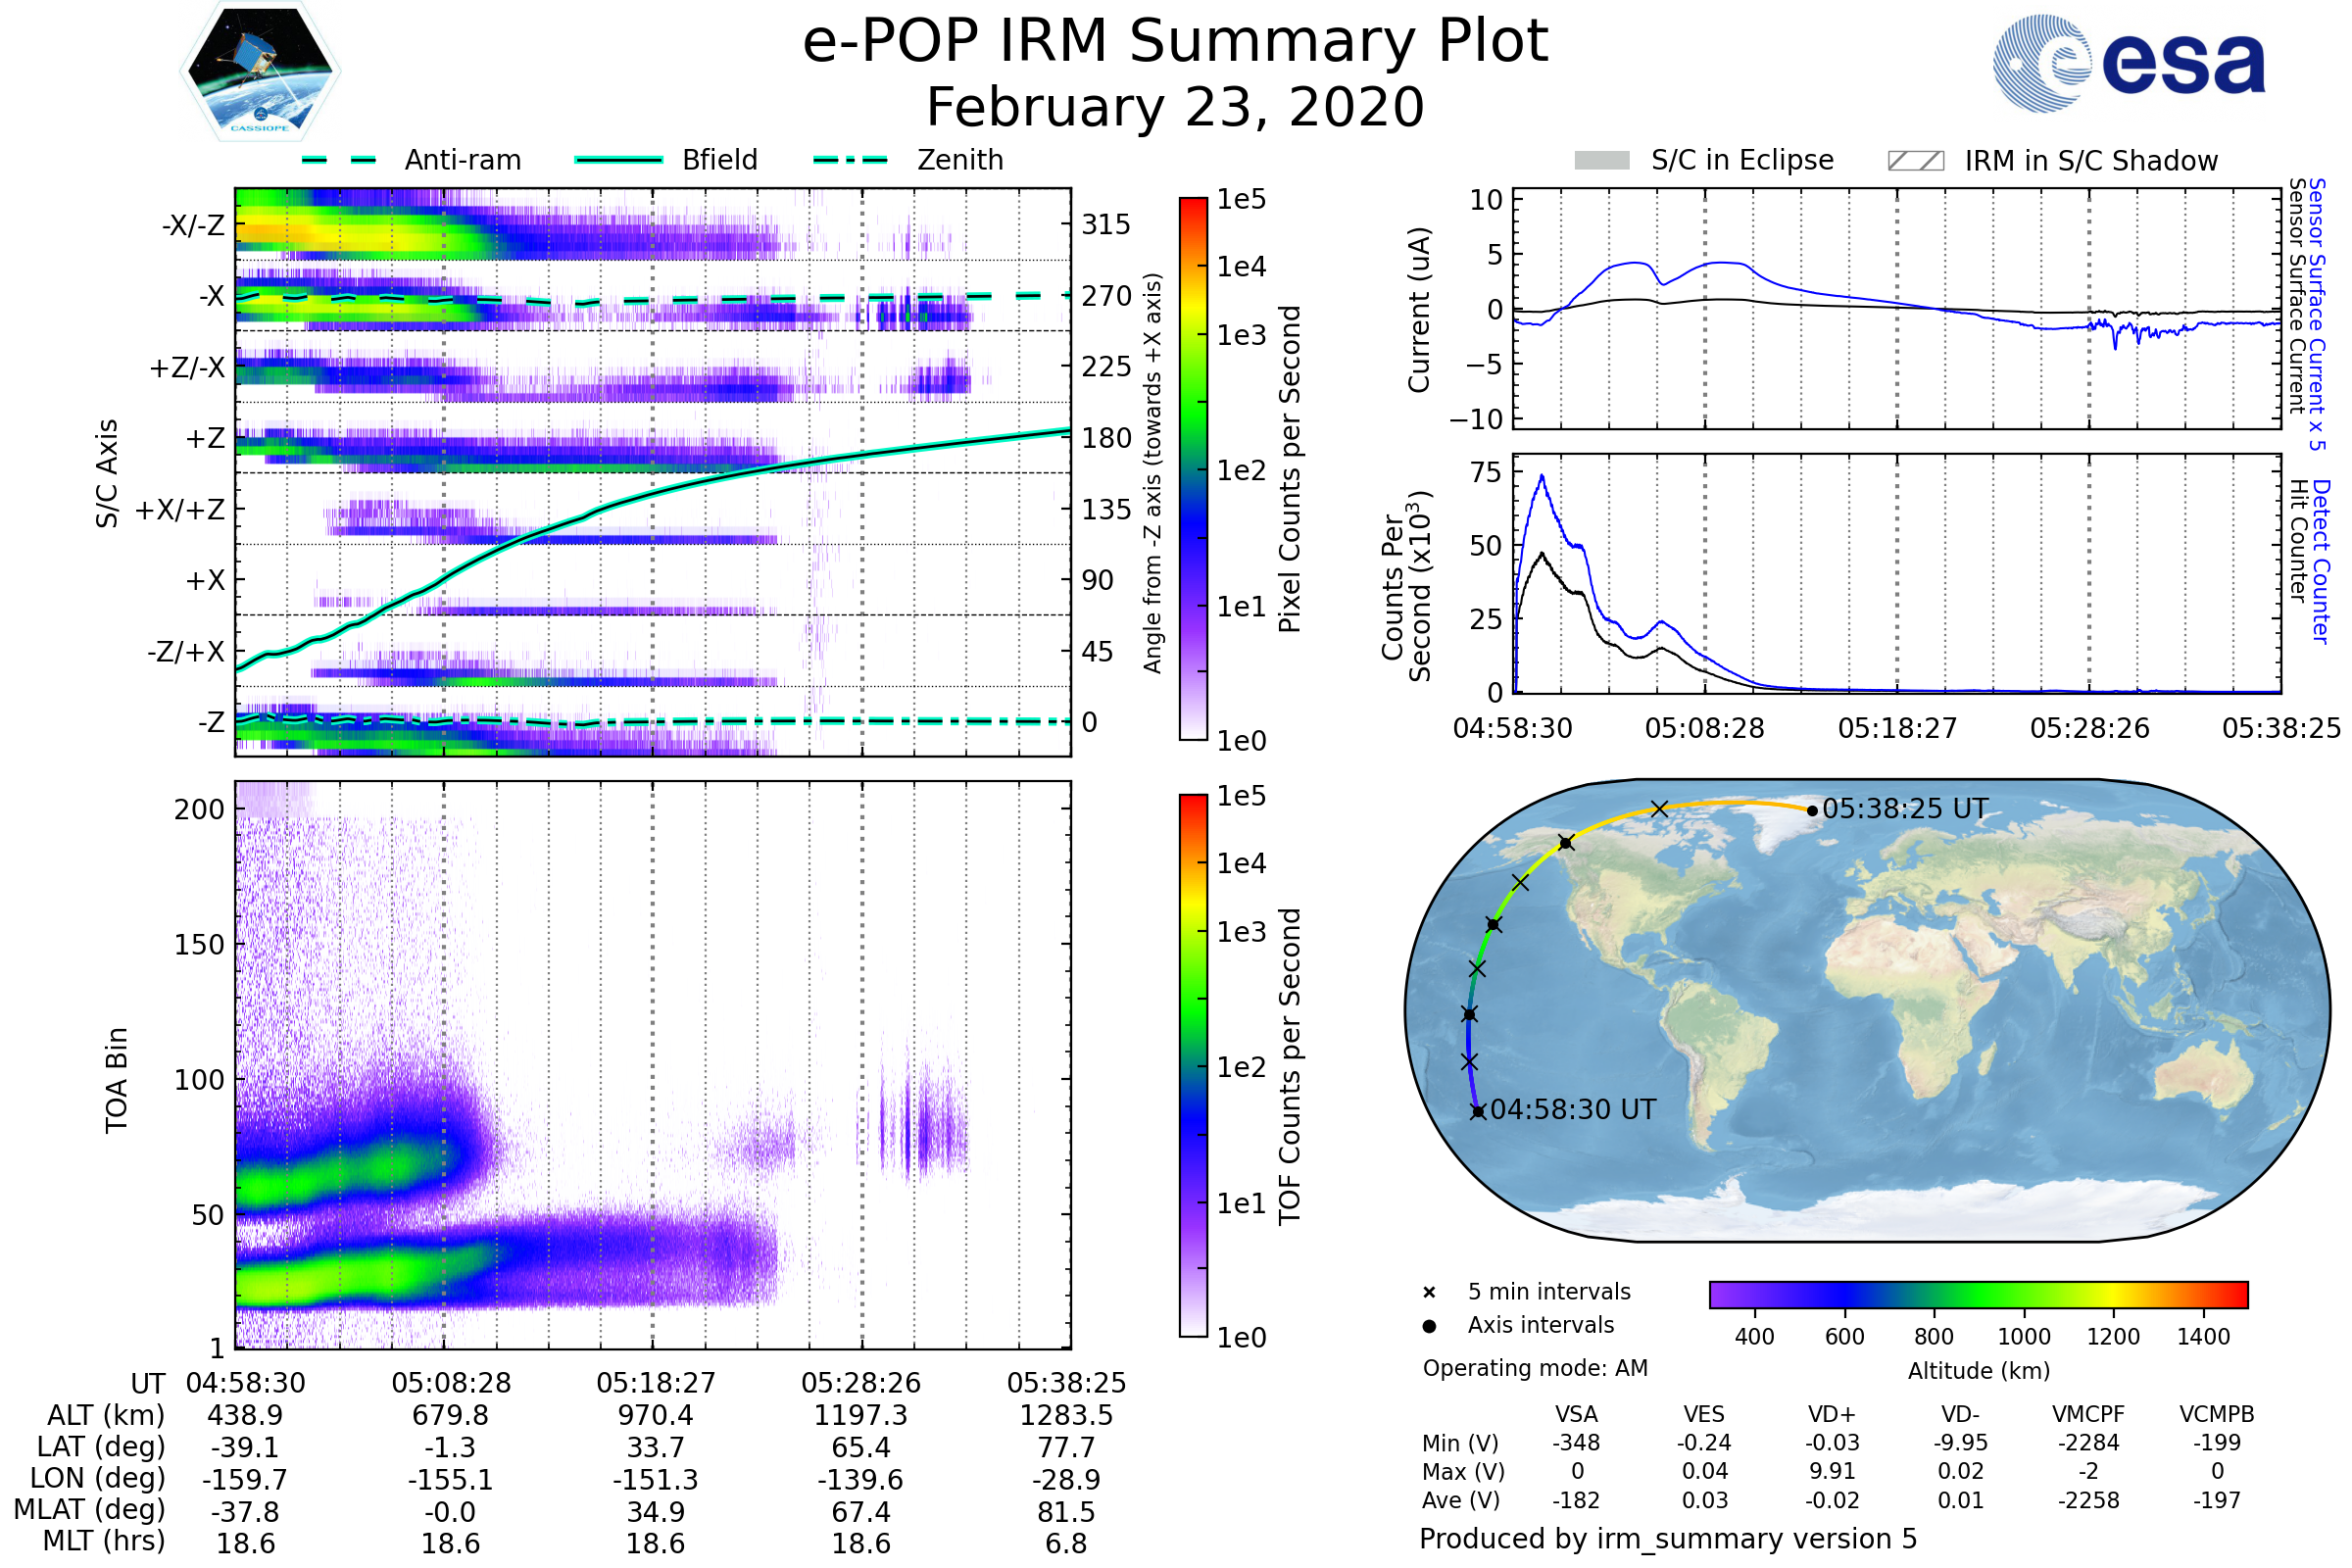
Task: Click the 04:58:30 UT orbit start point
Action: [1478, 1112]
